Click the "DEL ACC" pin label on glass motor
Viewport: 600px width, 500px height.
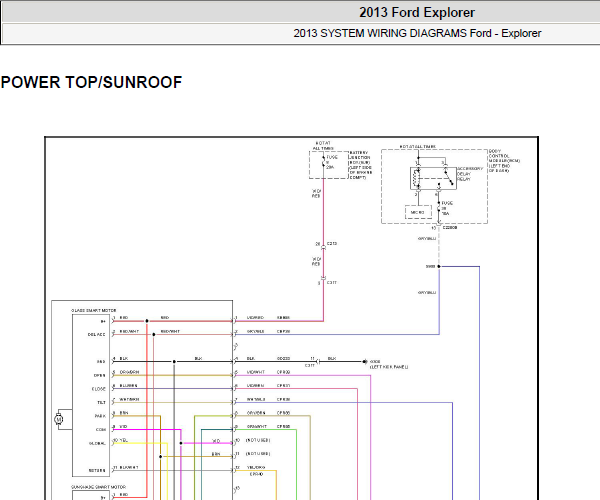click(96, 334)
